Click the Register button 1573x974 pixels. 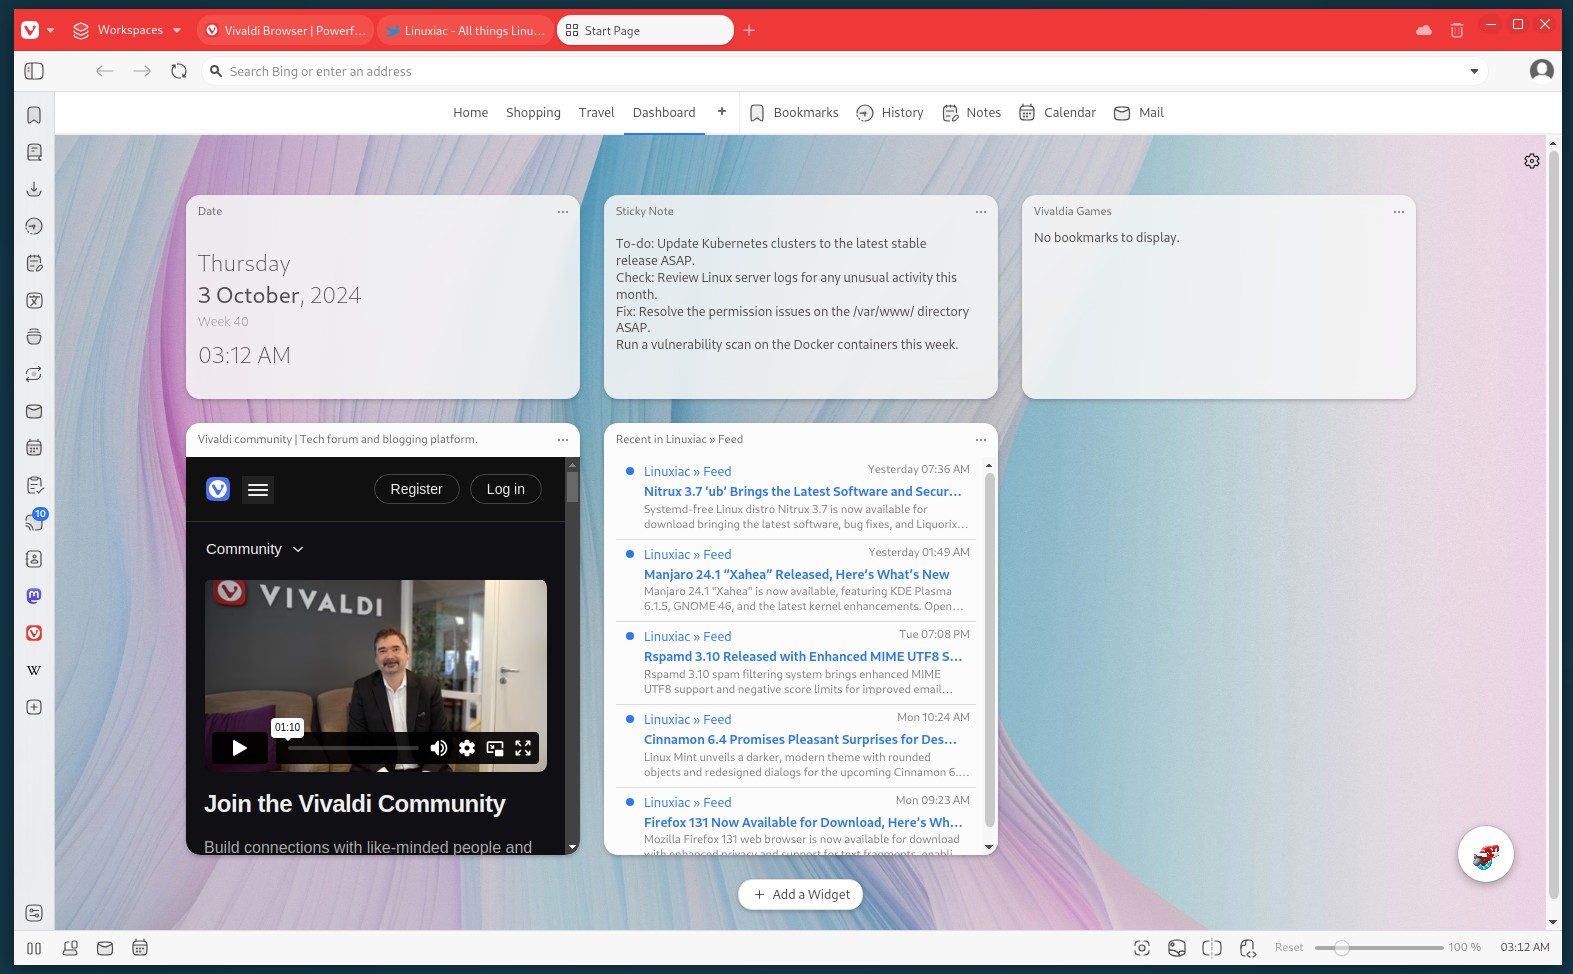(x=416, y=489)
